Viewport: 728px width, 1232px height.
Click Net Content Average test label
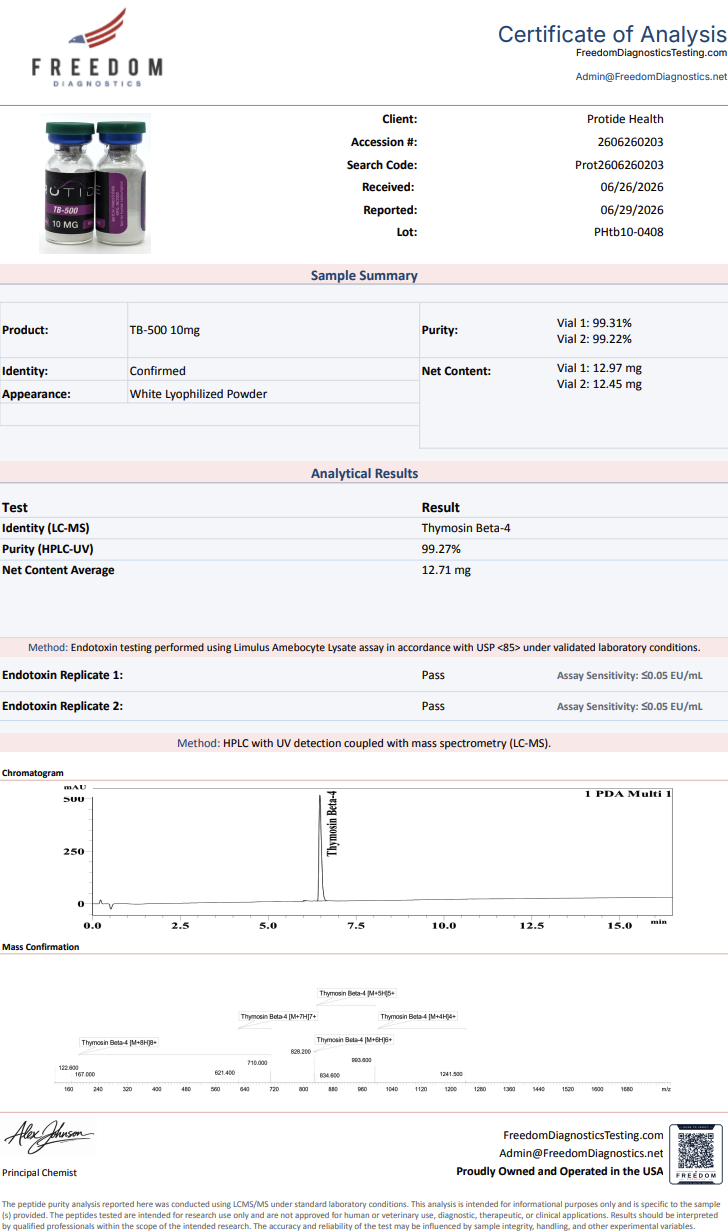(x=58, y=570)
